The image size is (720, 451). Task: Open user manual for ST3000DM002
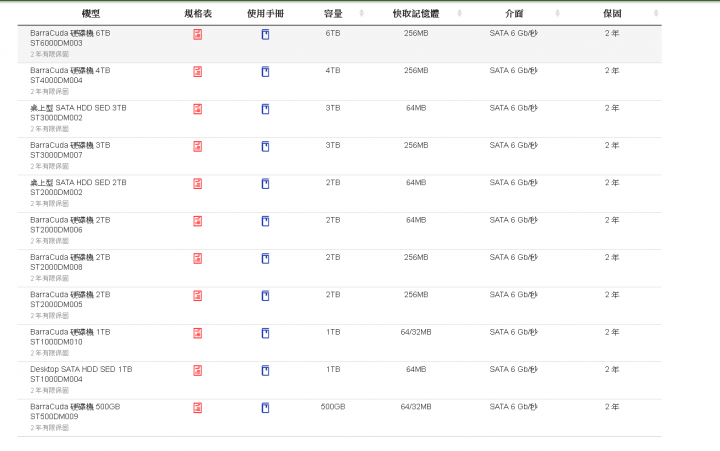pyautogui.click(x=265, y=109)
